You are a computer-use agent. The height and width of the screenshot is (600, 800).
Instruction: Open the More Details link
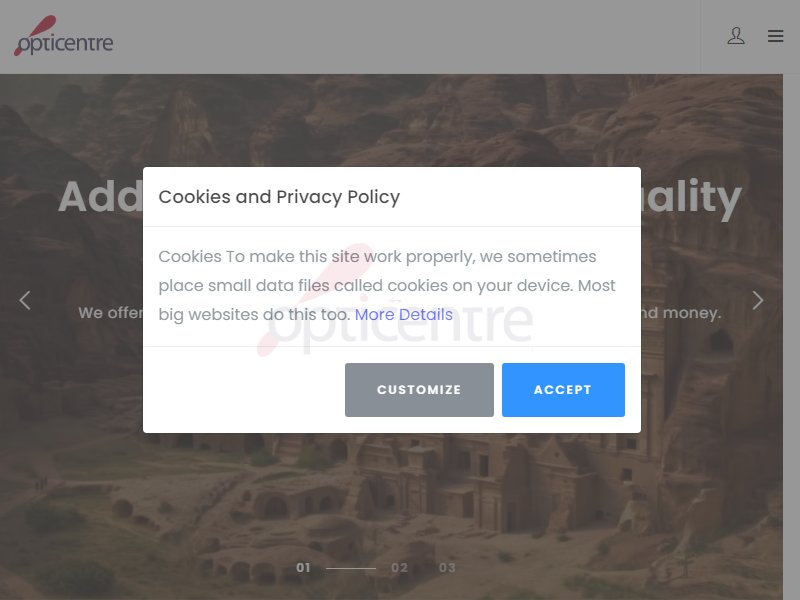404,314
